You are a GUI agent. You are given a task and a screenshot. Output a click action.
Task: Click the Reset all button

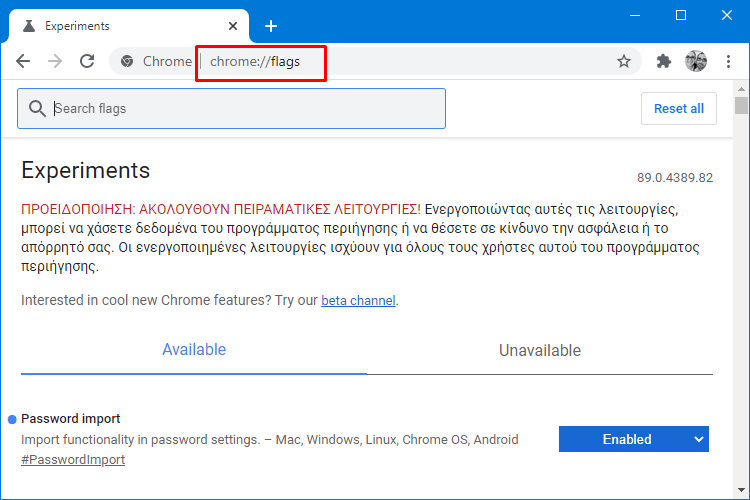tap(679, 109)
